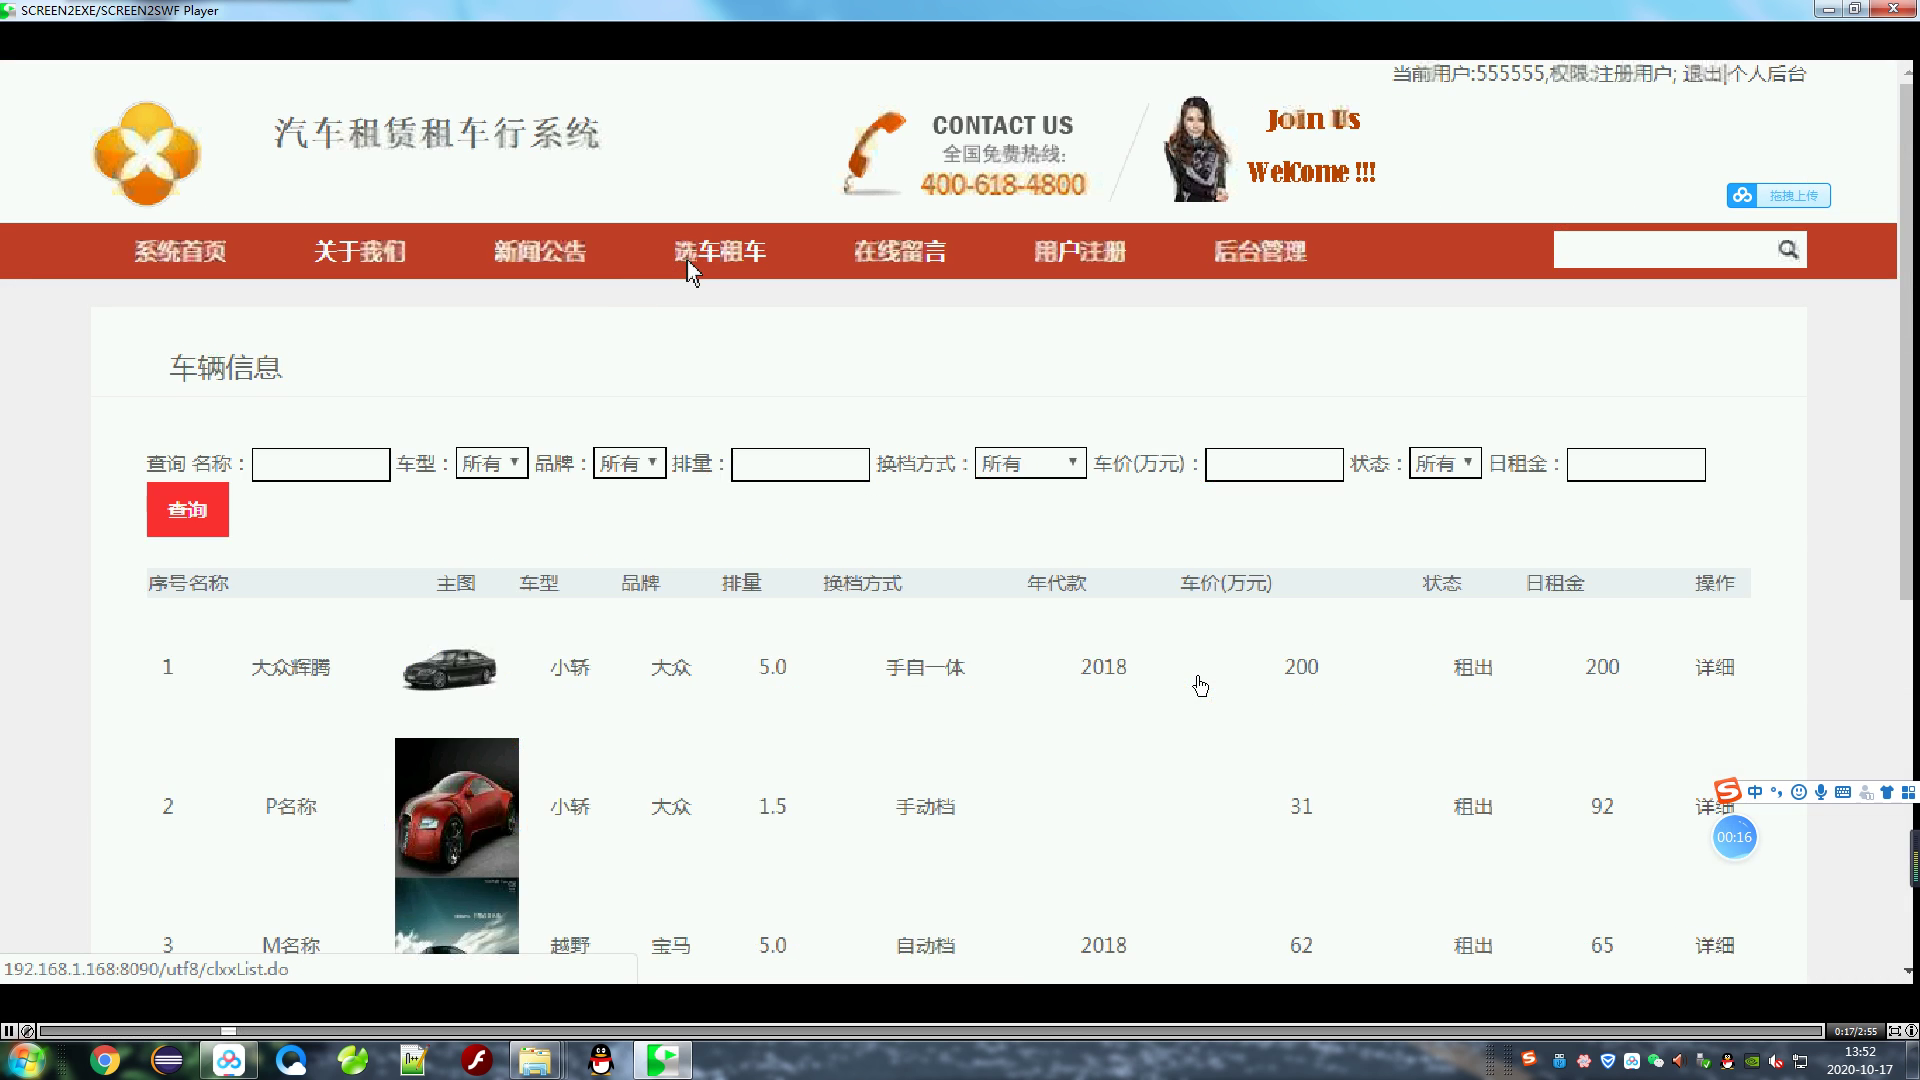Open the IME toolbox grid icon
This screenshot has width=1920, height=1080.
click(1908, 792)
